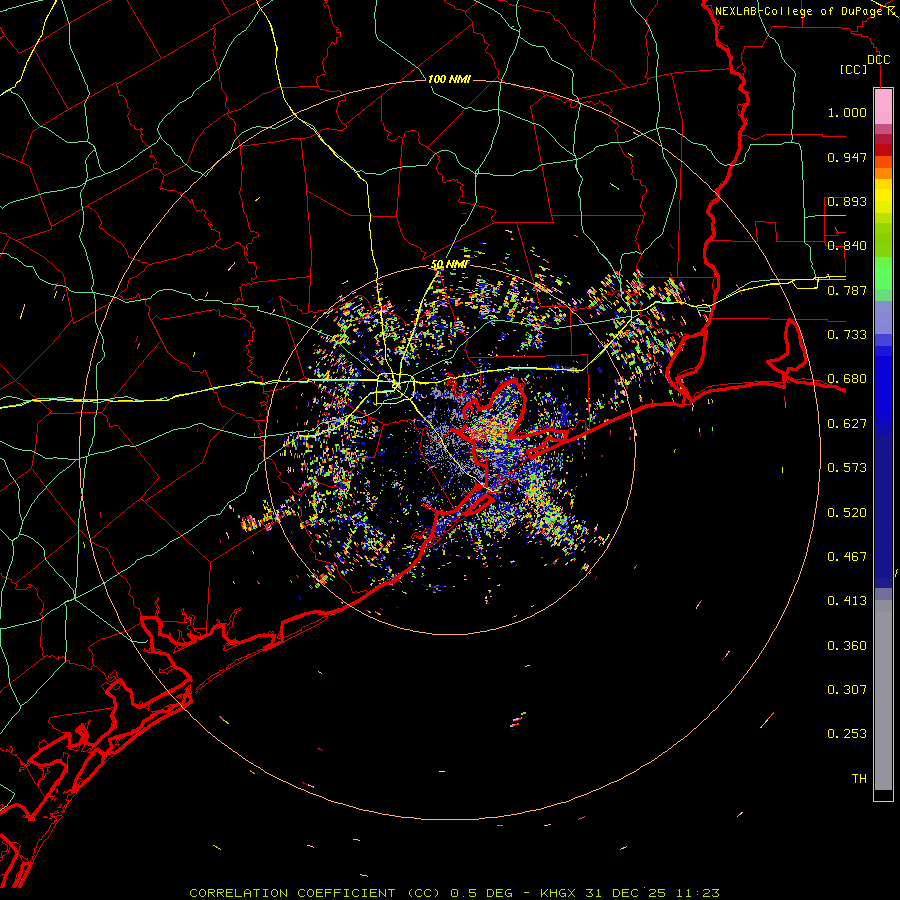Screen dimensions: 900x900
Task: Click the DCC label above color bar
Action: pos(878,60)
